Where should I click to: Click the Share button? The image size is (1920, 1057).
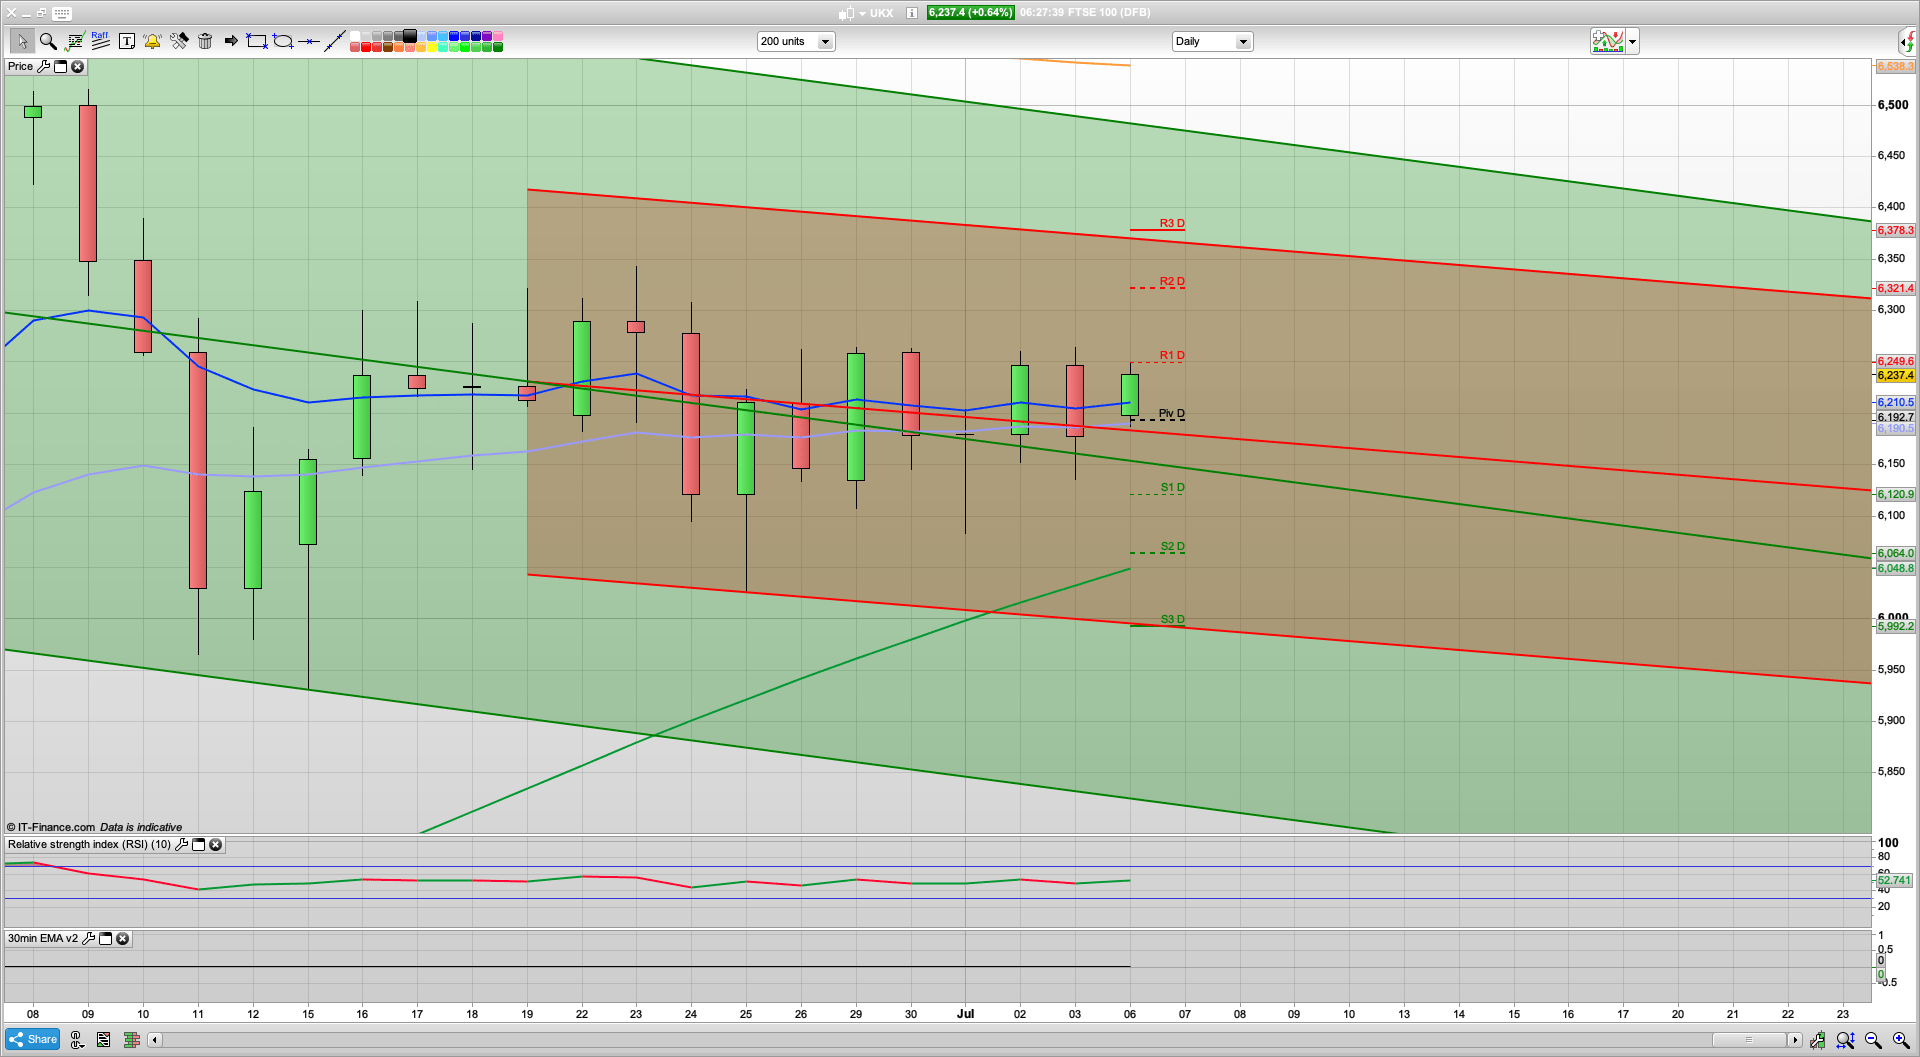[32, 1039]
